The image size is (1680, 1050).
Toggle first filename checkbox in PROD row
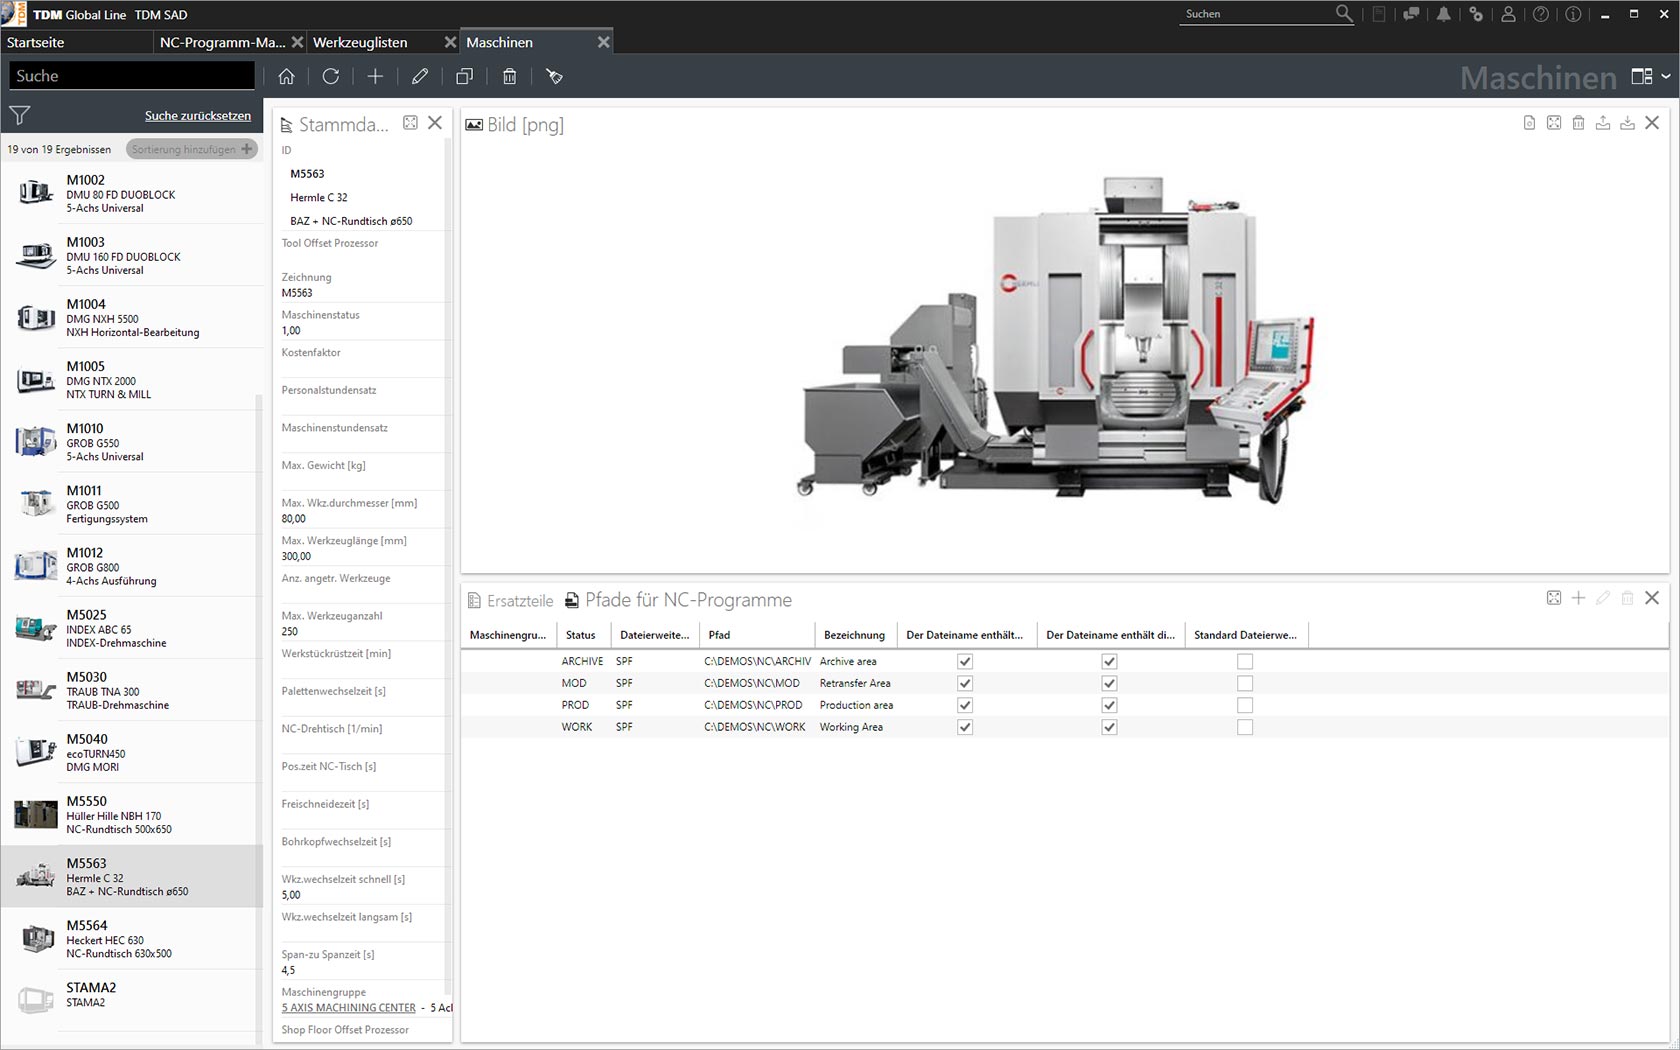(965, 706)
